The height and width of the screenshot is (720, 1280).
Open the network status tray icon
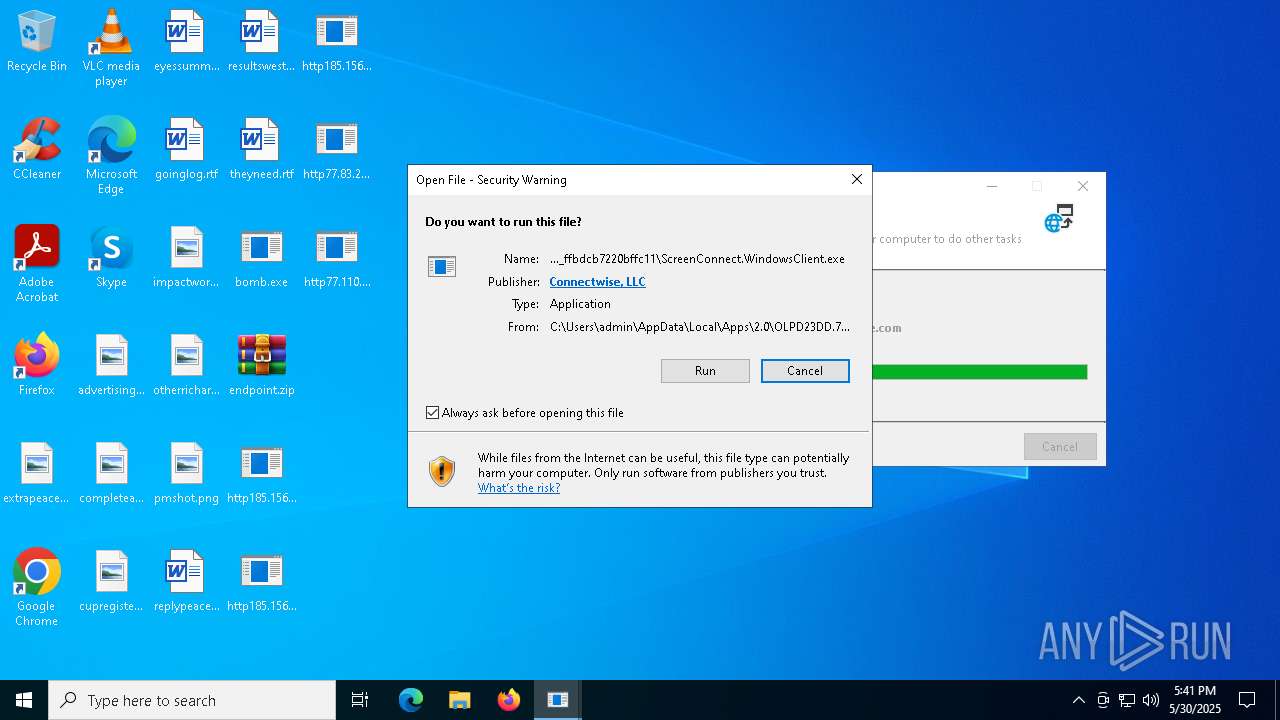(x=1127, y=700)
